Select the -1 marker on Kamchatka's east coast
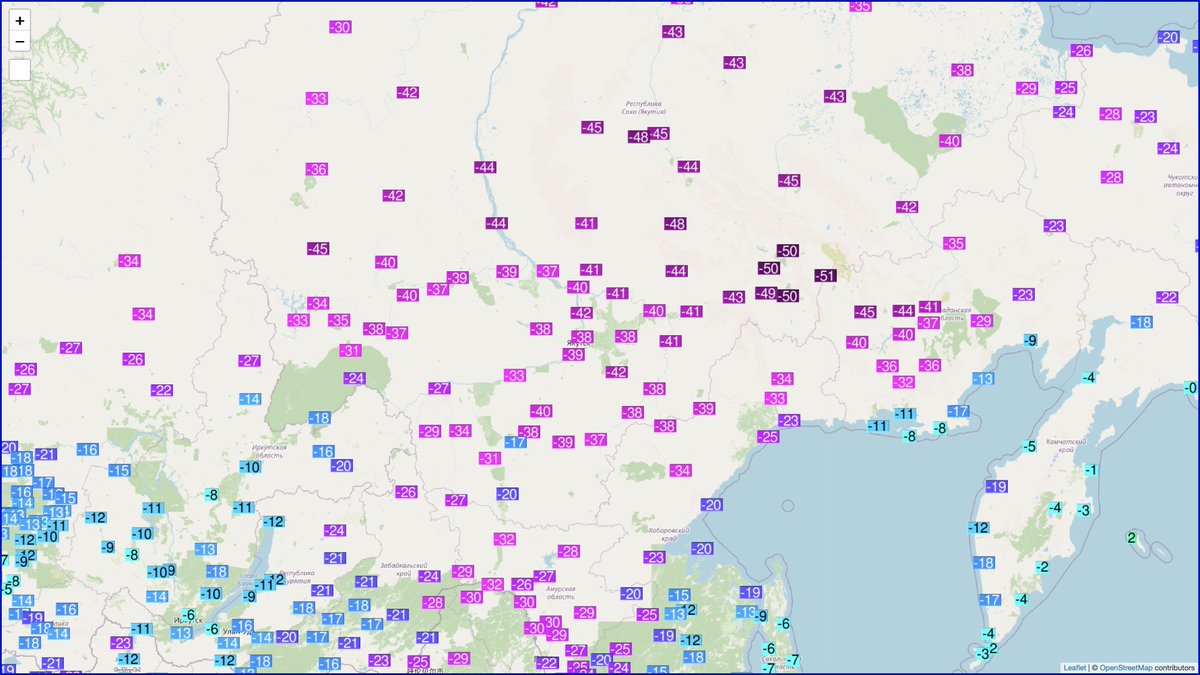1200x675 pixels. (x=1091, y=471)
